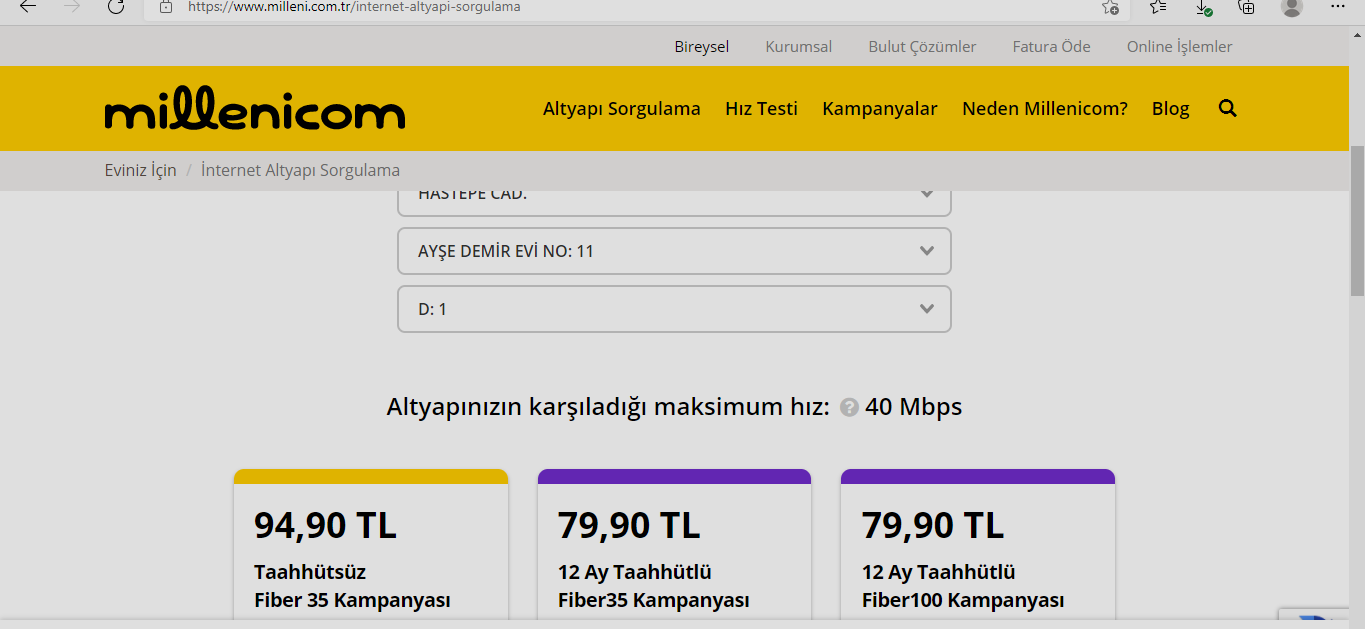This screenshot has width=1365, height=629.
Task: Click the Eviniz İçin breadcrumb
Action: tap(141, 170)
